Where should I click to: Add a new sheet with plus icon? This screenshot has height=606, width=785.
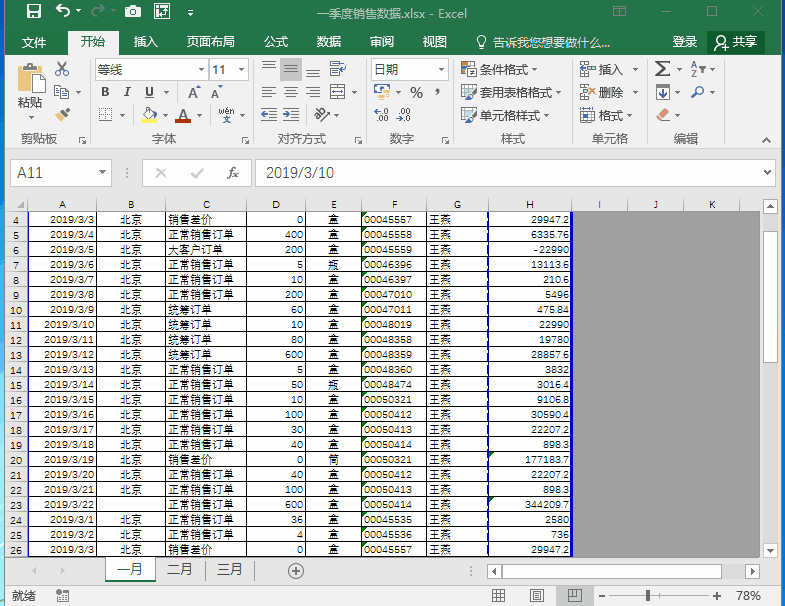pos(295,570)
